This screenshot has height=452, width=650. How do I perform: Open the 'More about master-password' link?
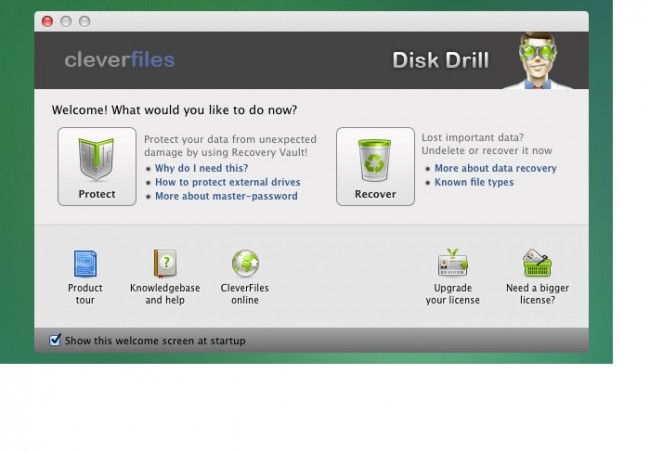[x=226, y=196]
